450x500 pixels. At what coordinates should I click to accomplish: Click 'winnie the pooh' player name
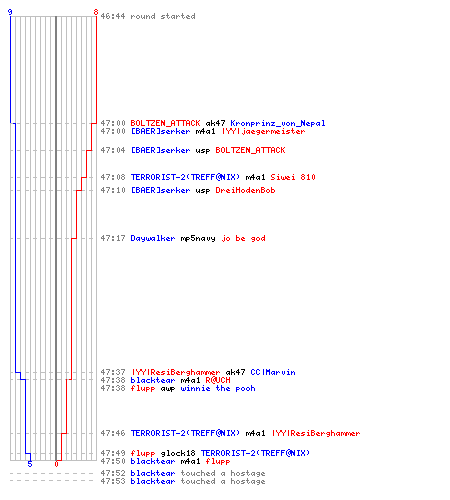point(218,388)
